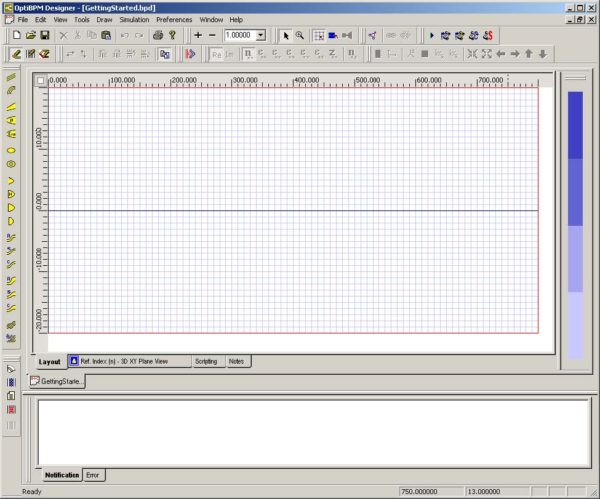Click the 1.00000 zoom value field
This screenshot has height=499, width=600.
click(x=240, y=35)
